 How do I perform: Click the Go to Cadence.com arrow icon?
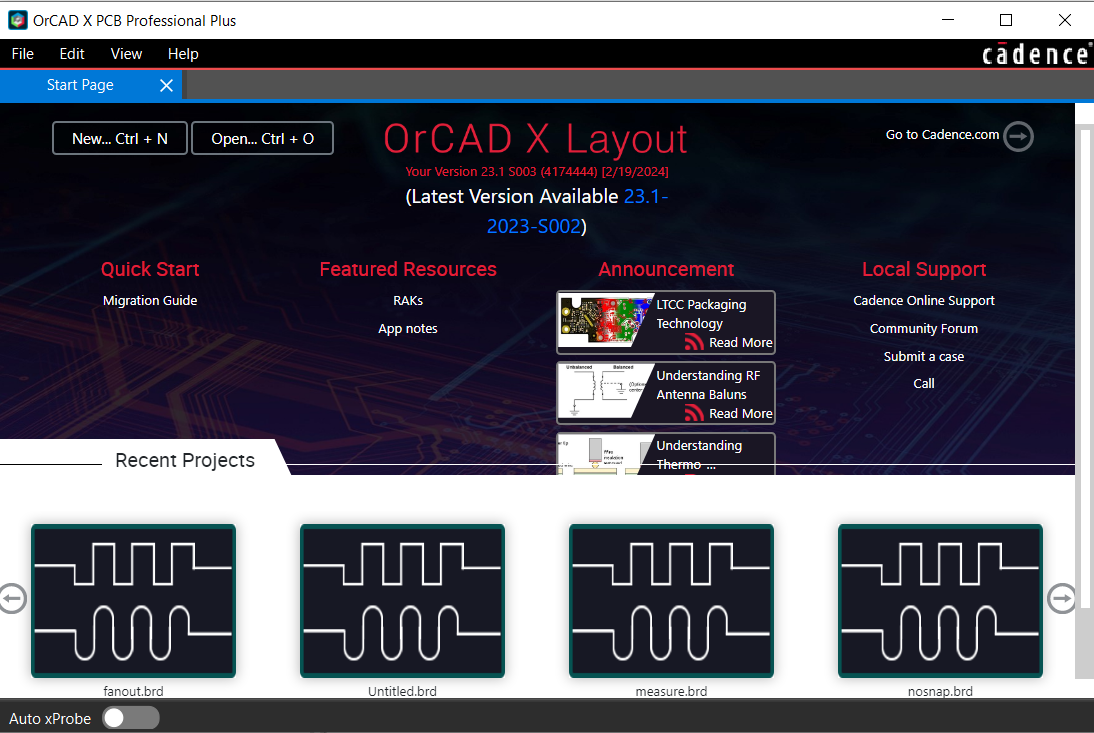click(1019, 136)
